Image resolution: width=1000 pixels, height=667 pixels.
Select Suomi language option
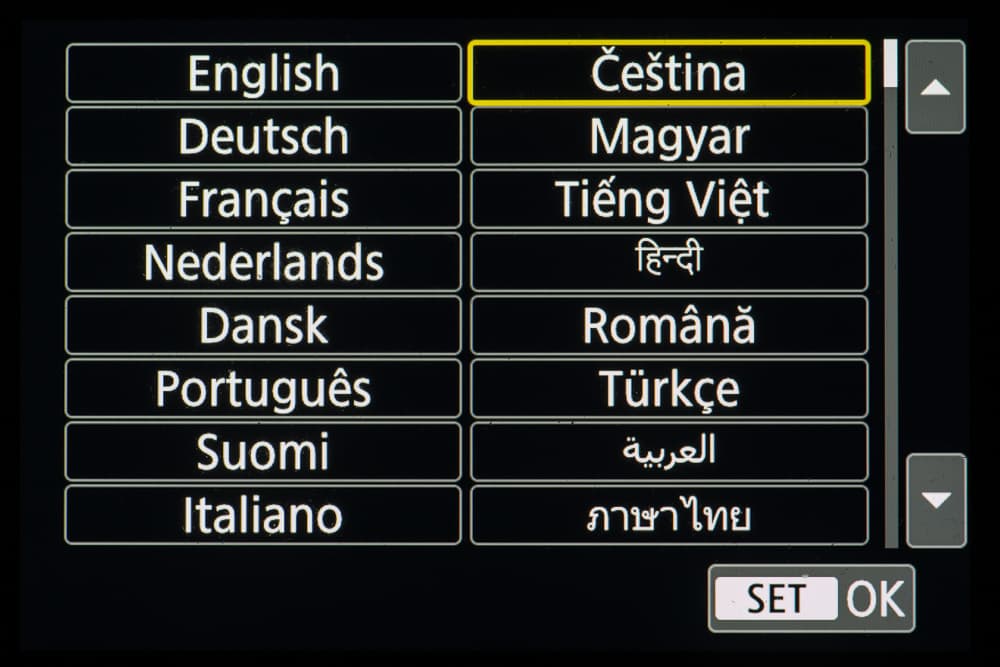click(264, 451)
